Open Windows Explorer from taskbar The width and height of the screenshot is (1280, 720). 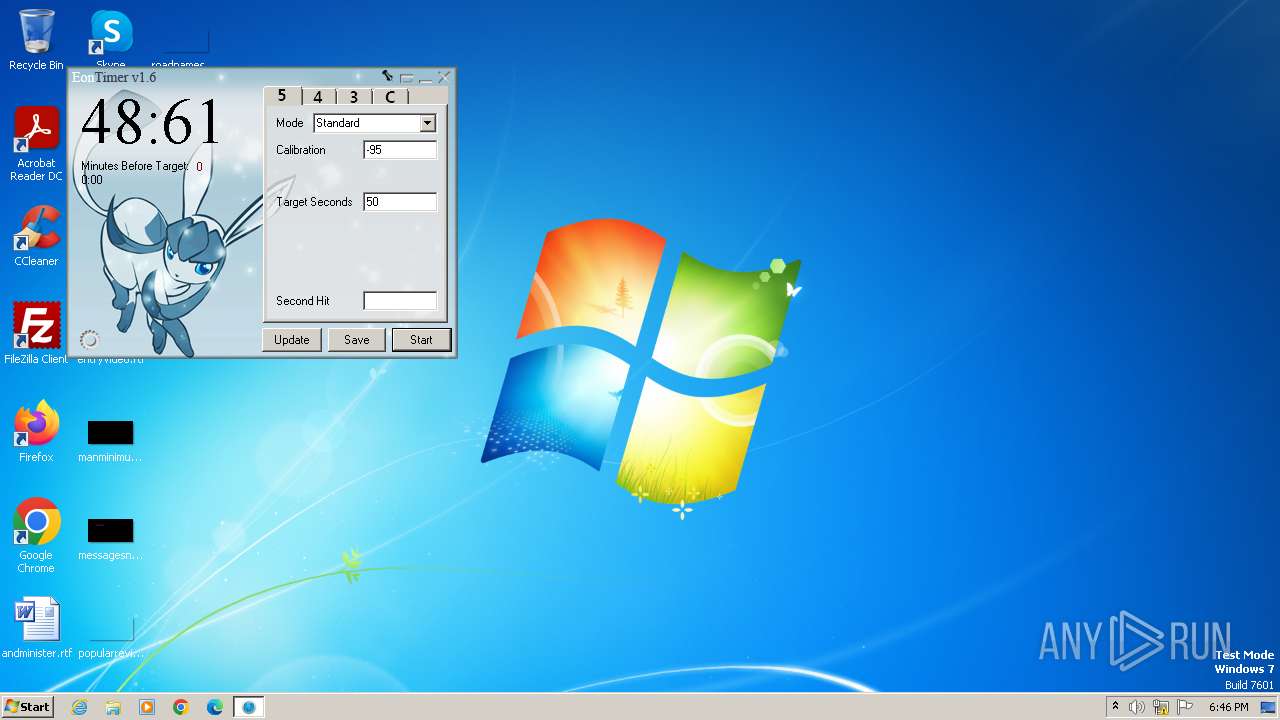point(113,707)
